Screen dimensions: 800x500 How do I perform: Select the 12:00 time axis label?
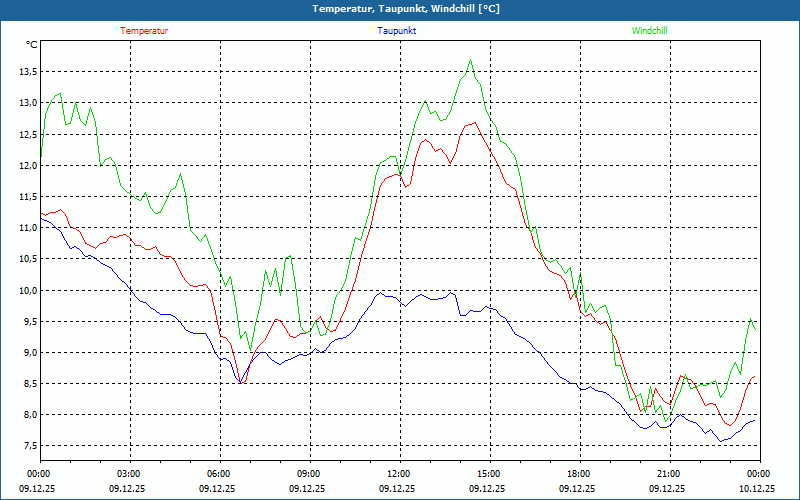click(399, 473)
